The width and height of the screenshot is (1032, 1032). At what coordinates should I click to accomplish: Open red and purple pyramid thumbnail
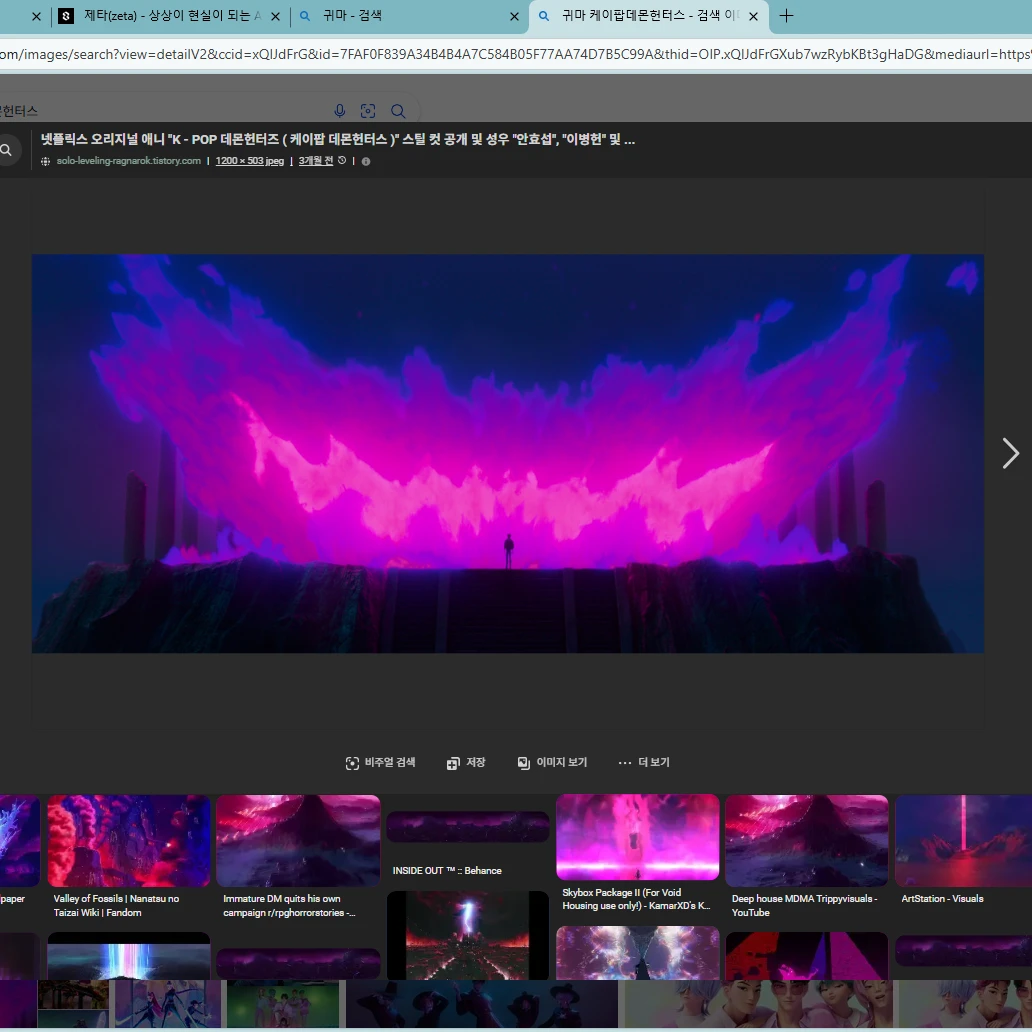tap(806, 956)
